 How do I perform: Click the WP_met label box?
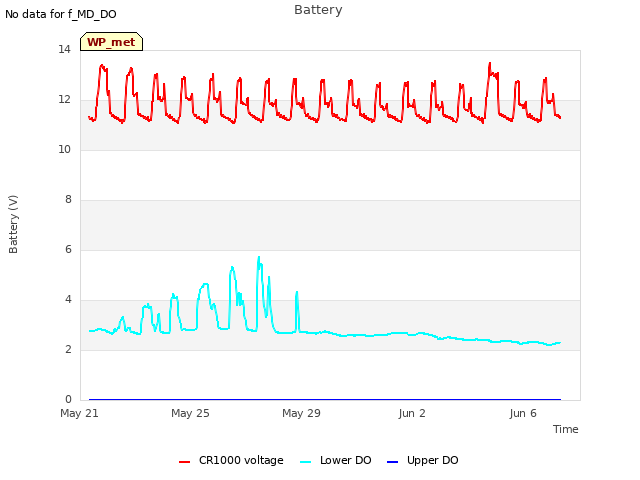coord(111,42)
